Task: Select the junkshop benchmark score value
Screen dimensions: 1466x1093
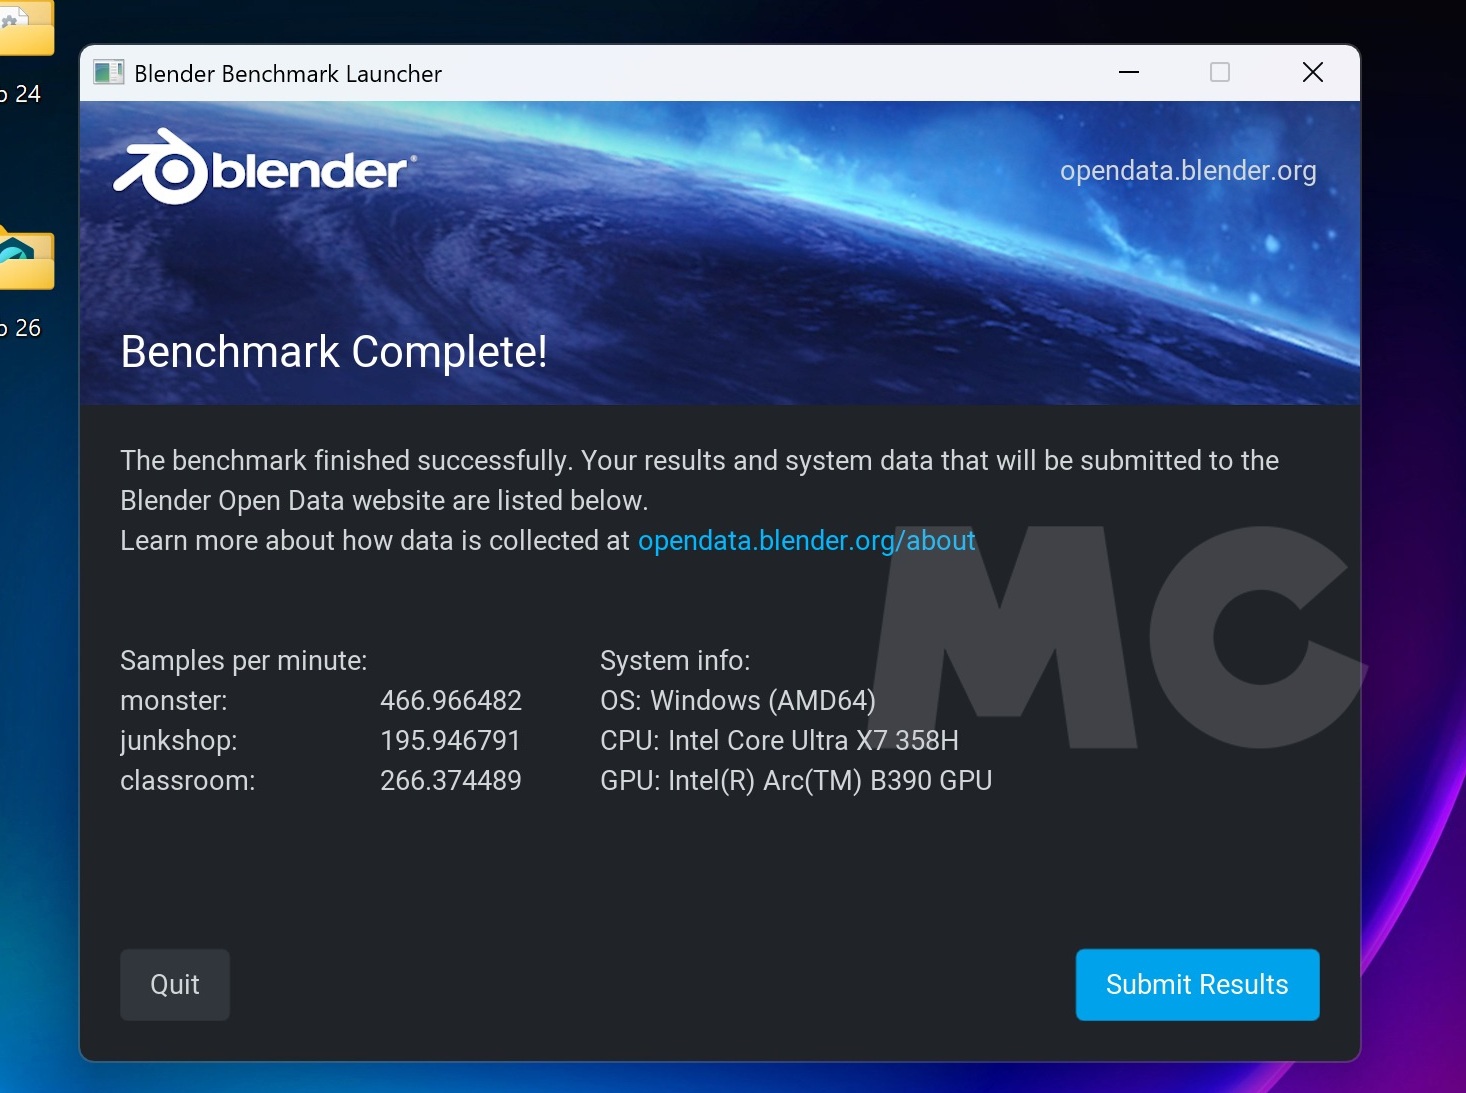Action: point(451,740)
